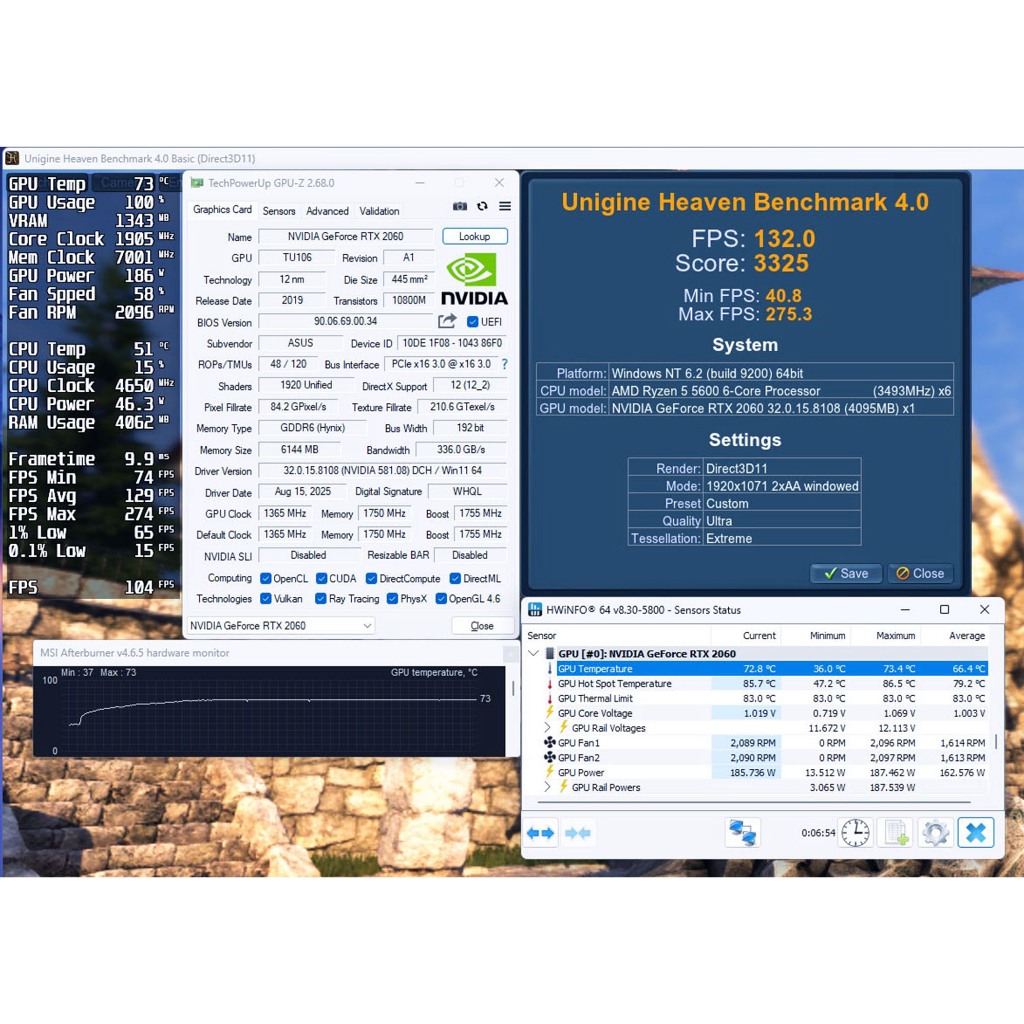Click the GPU Power lightning icon
Image resolution: width=1024 pixels, height=1024 pixels.
click(550, 772)
